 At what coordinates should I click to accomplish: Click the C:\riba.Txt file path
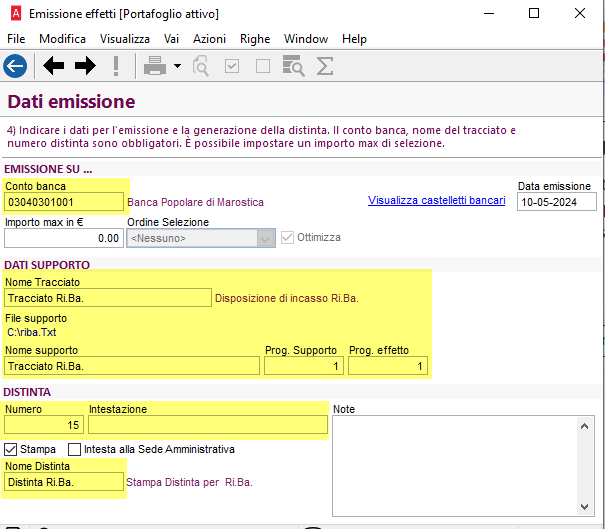[x=32, y=332]
